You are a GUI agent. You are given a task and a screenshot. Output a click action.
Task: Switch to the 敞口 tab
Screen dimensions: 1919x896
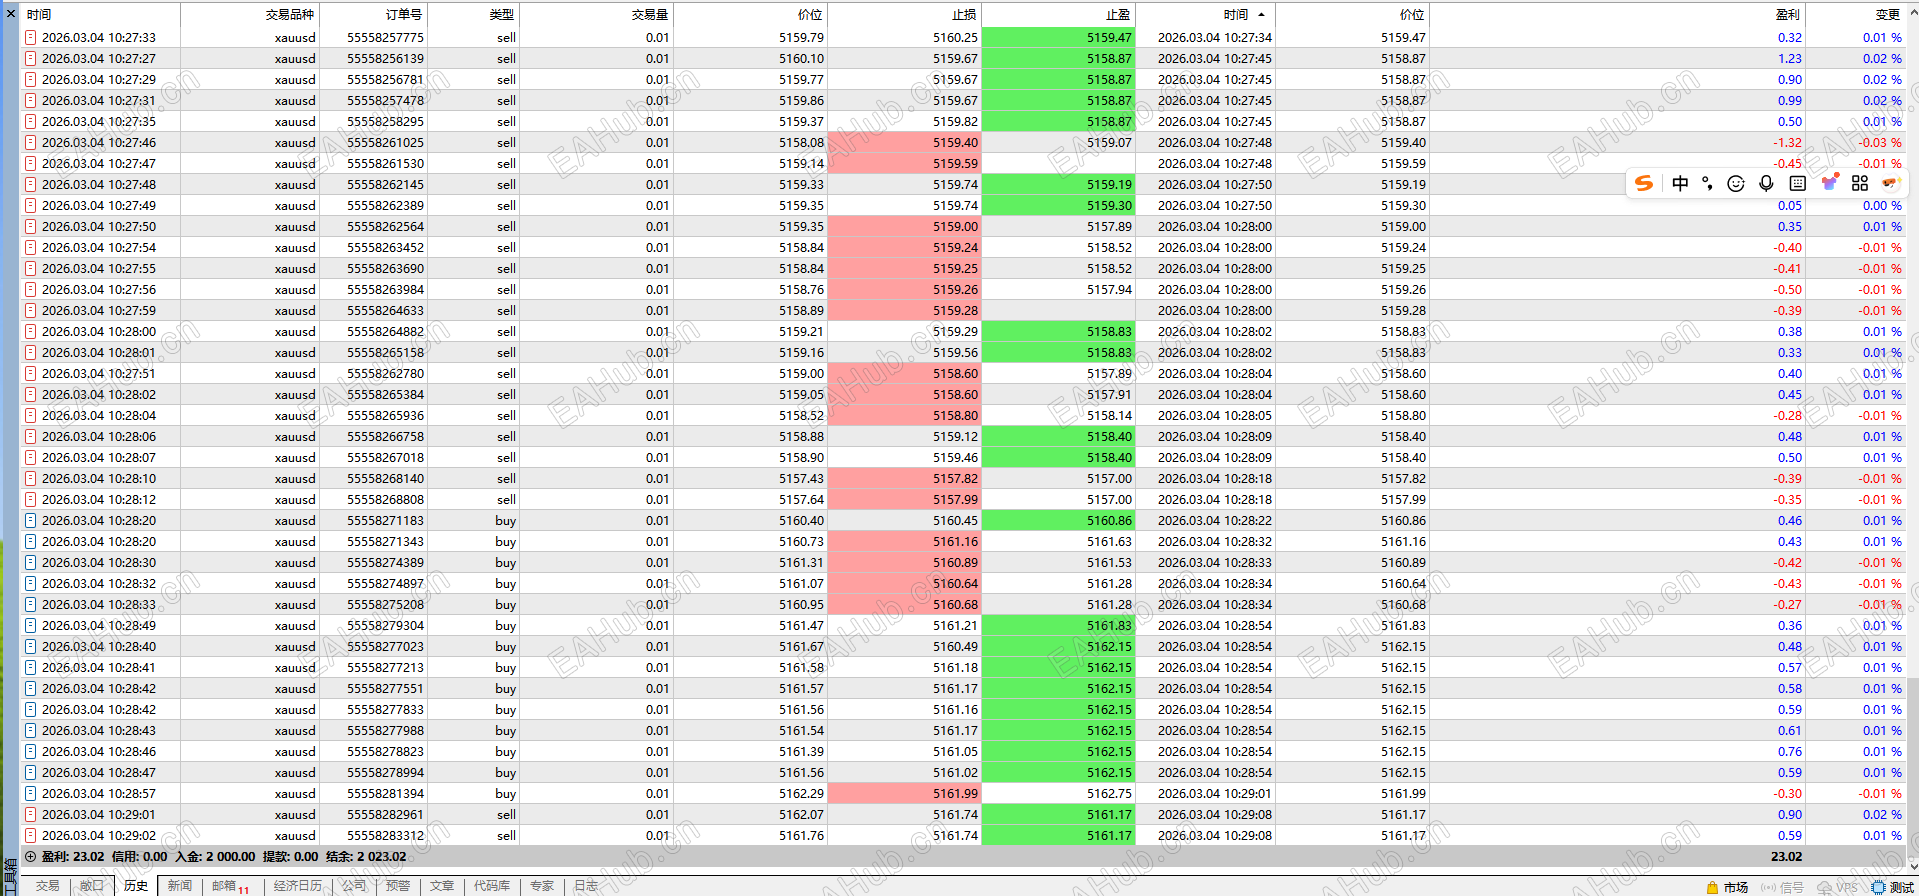91,886
